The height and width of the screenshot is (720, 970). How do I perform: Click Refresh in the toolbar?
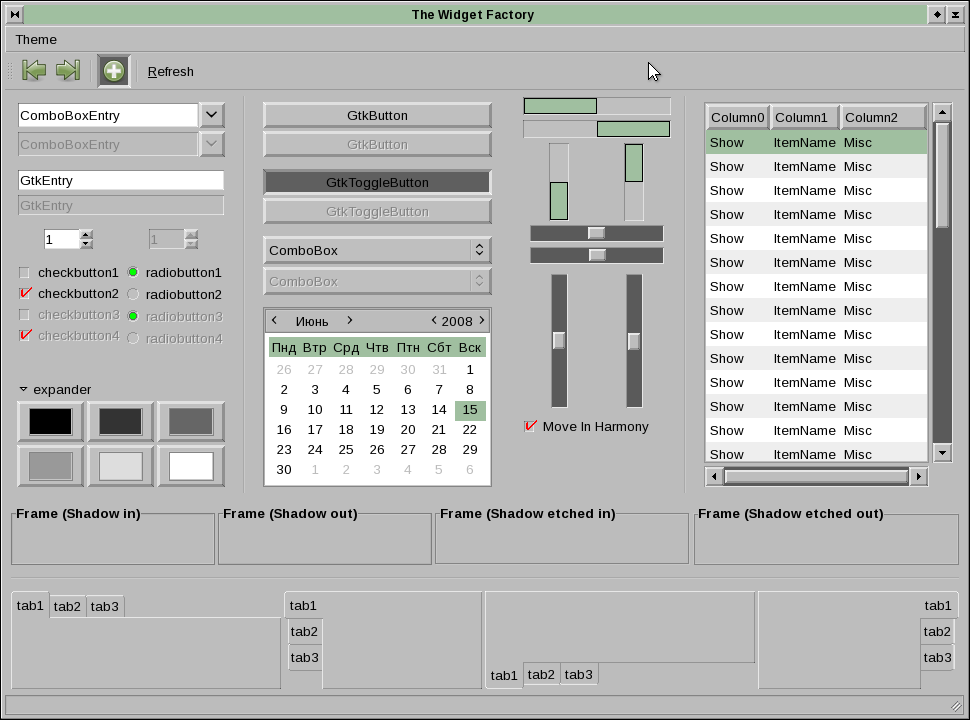[171, 72]
